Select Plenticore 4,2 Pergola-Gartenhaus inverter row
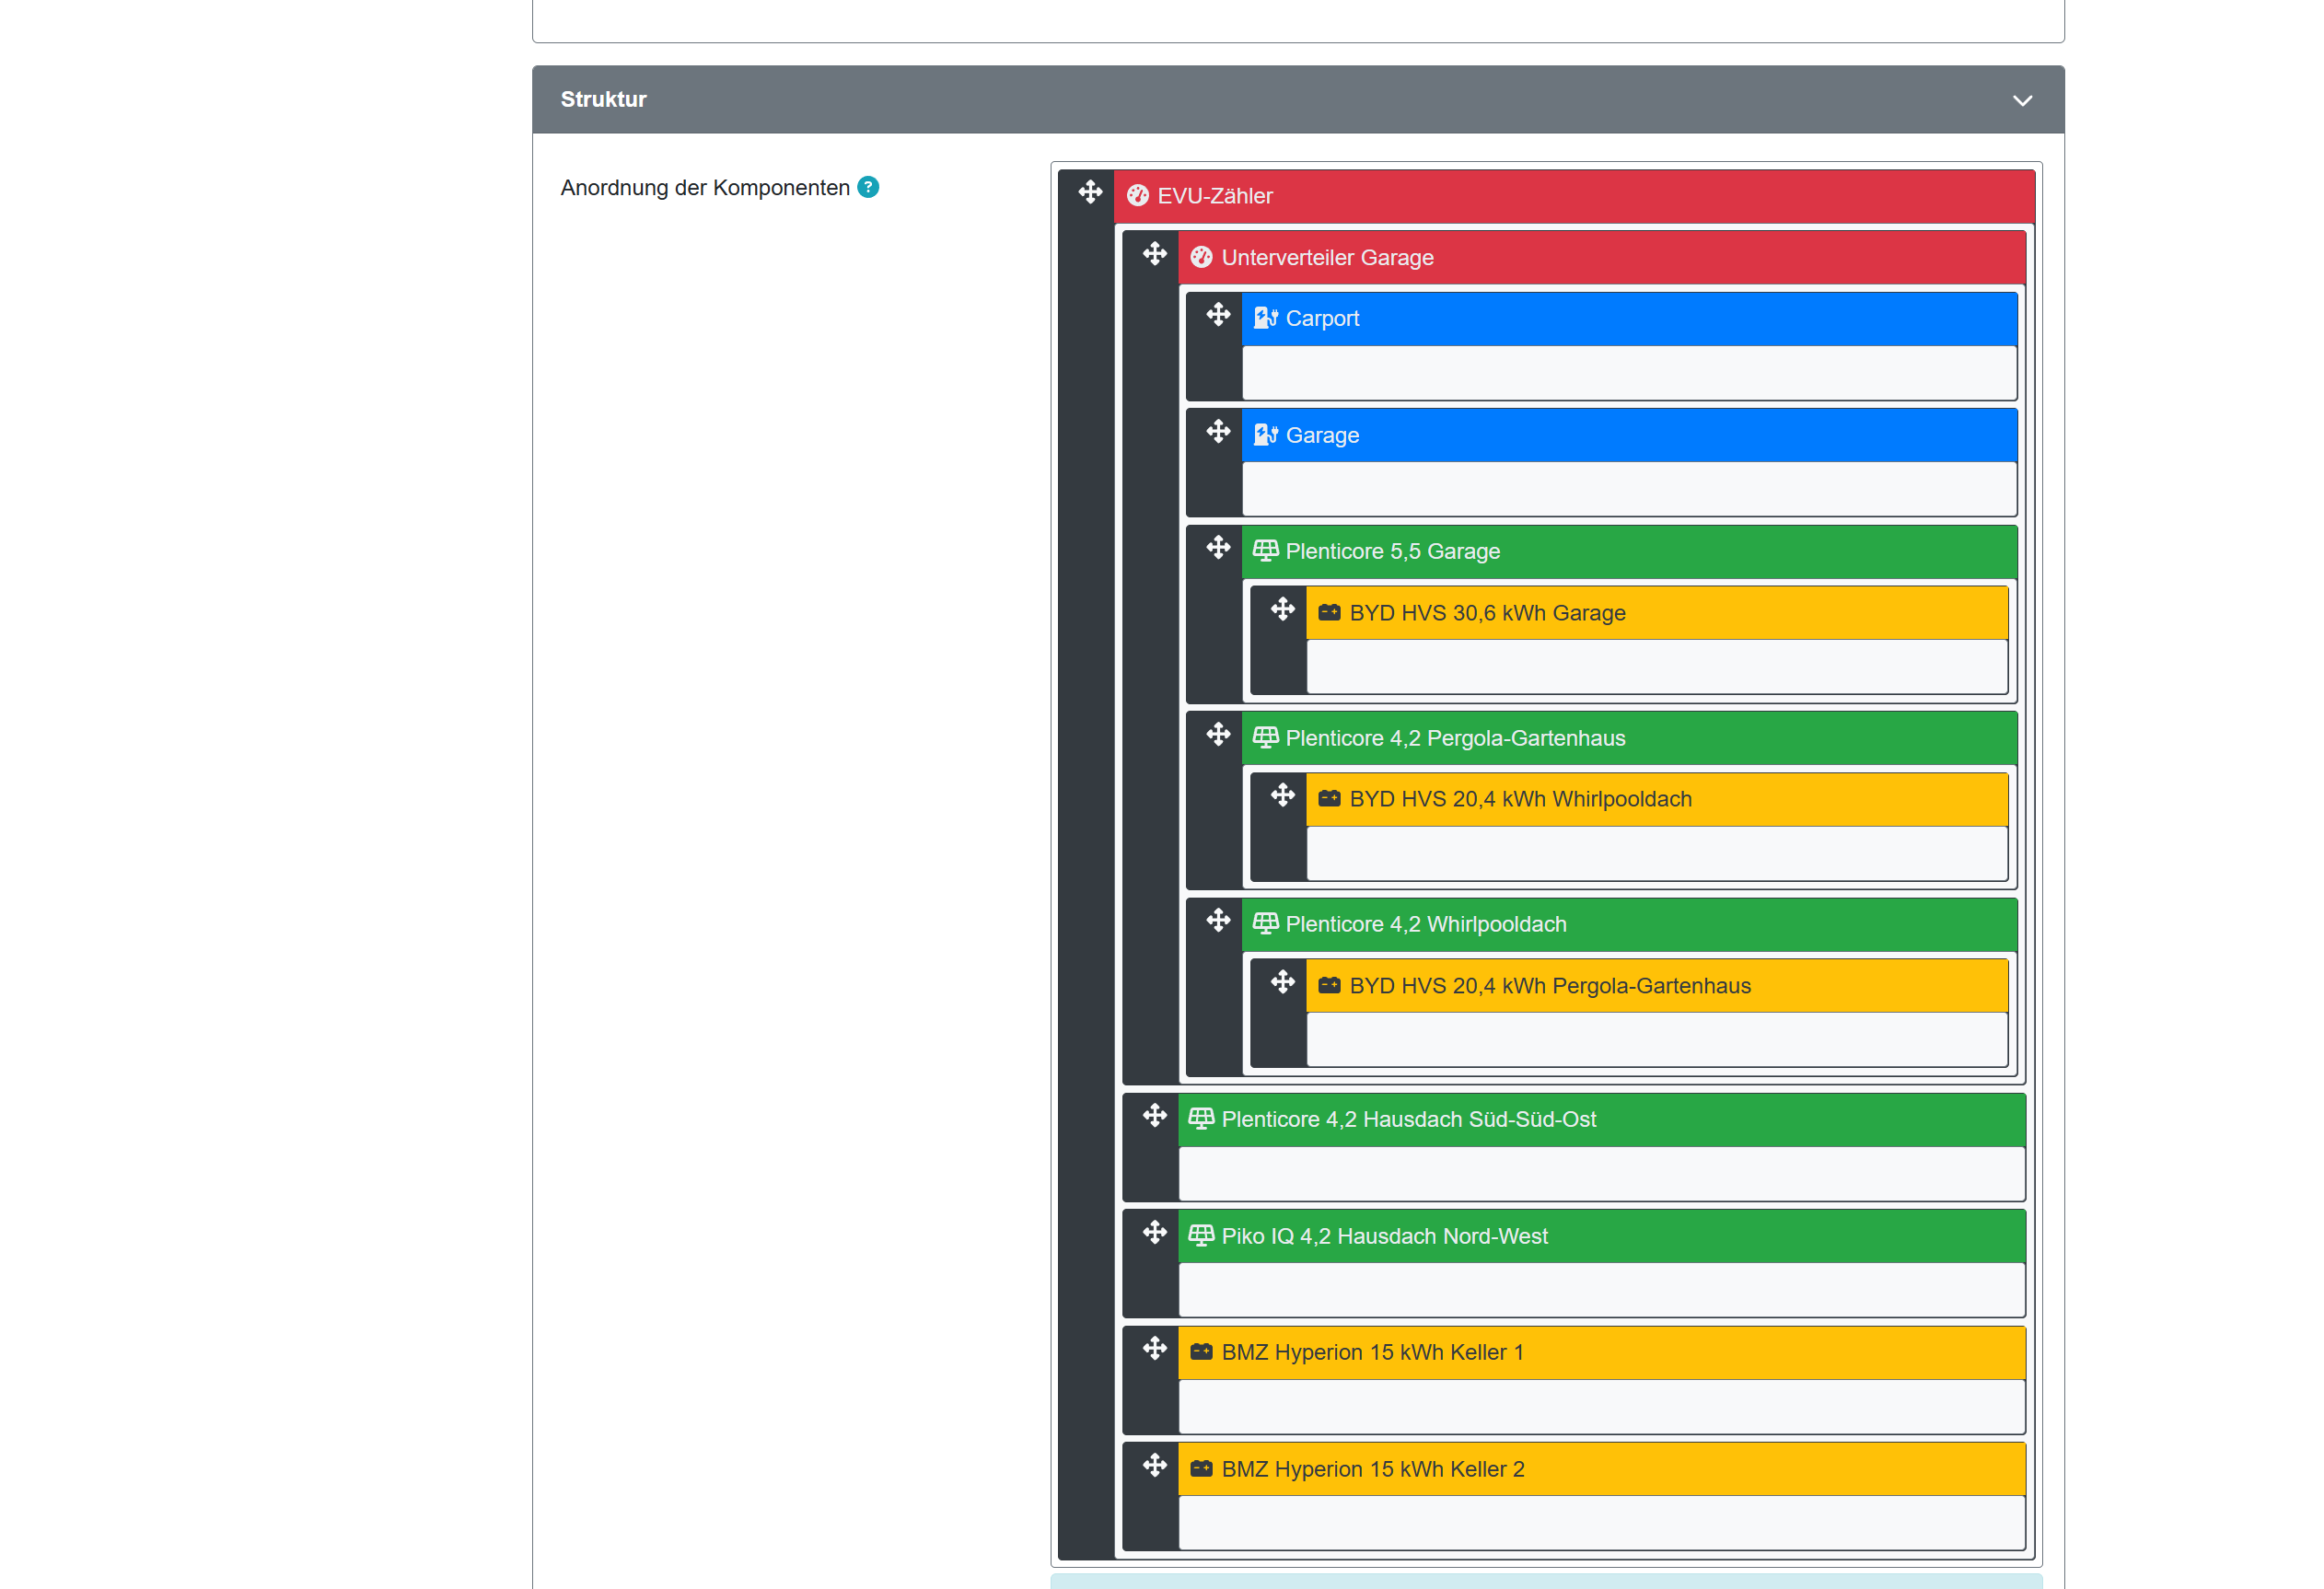The height and width of the screenshot is (1589, 2324). (x=1454, y=738)
